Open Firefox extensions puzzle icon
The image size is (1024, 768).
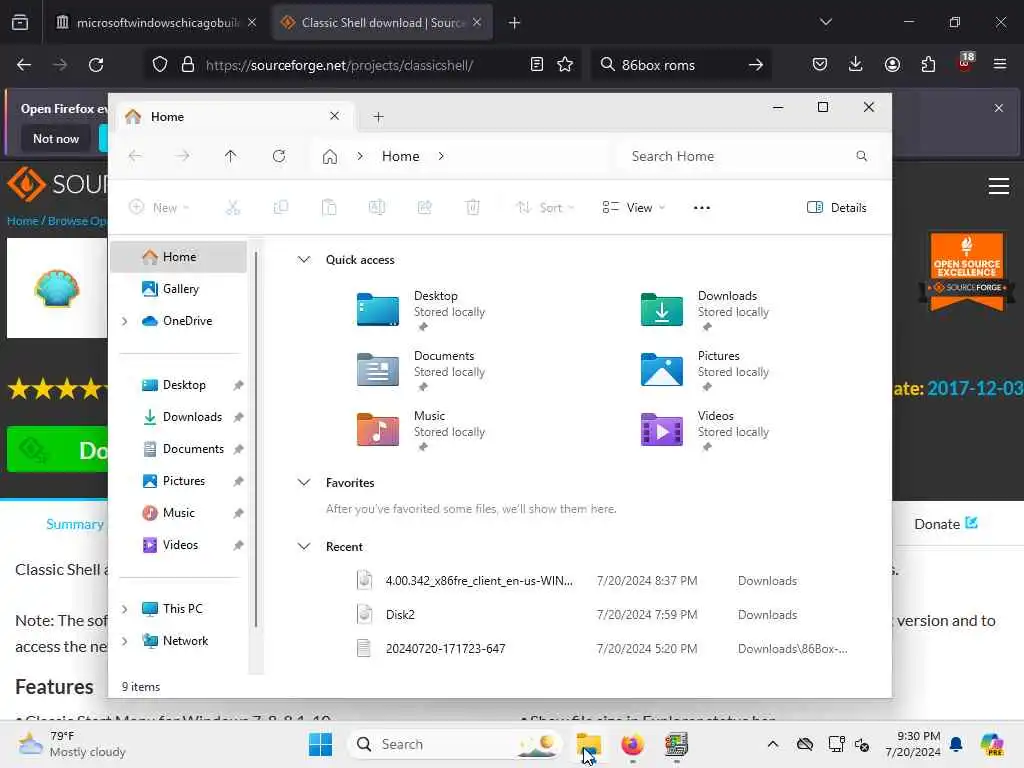(x=928, y=64)
